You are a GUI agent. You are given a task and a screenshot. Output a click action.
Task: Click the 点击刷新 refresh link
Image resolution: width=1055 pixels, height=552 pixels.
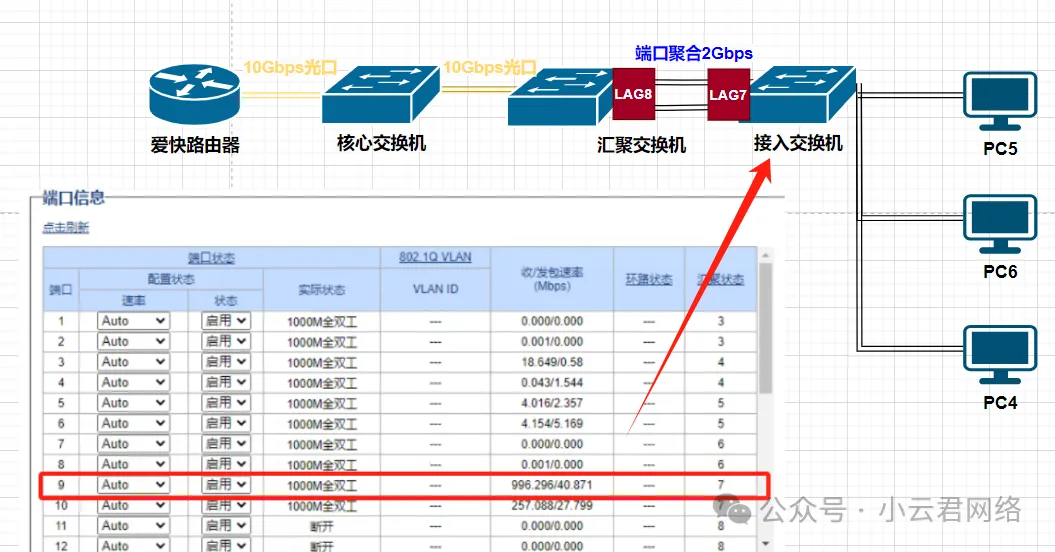[x=65, y=228]
